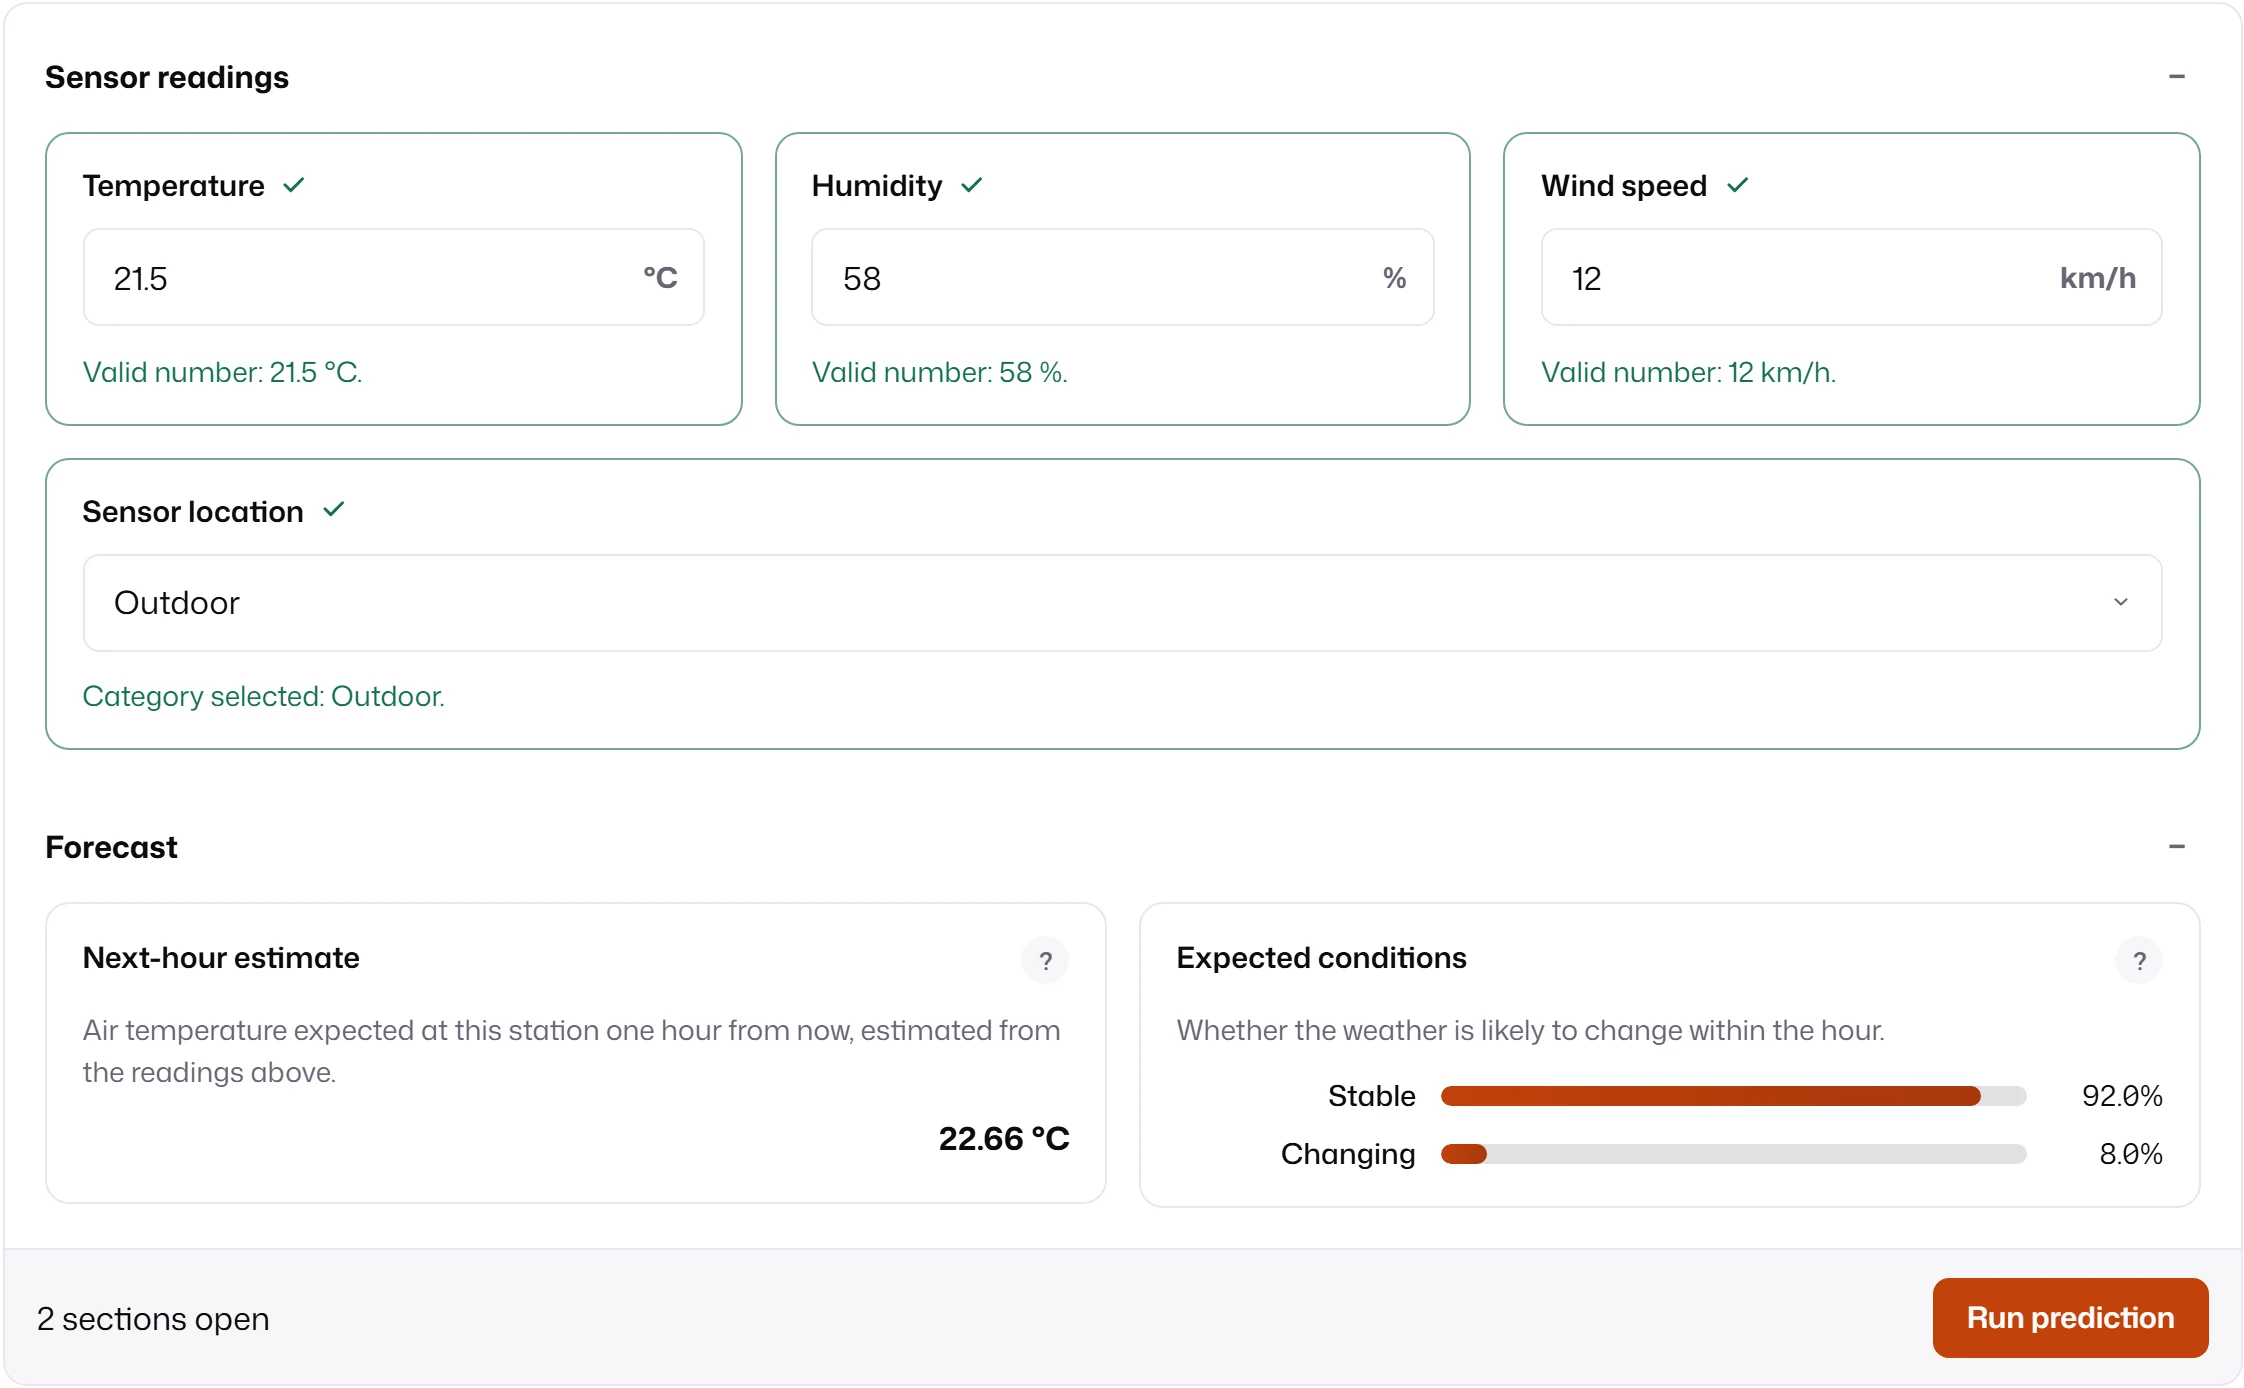
Task: Collapse the Forecast section
Action: click(2176, 847)
